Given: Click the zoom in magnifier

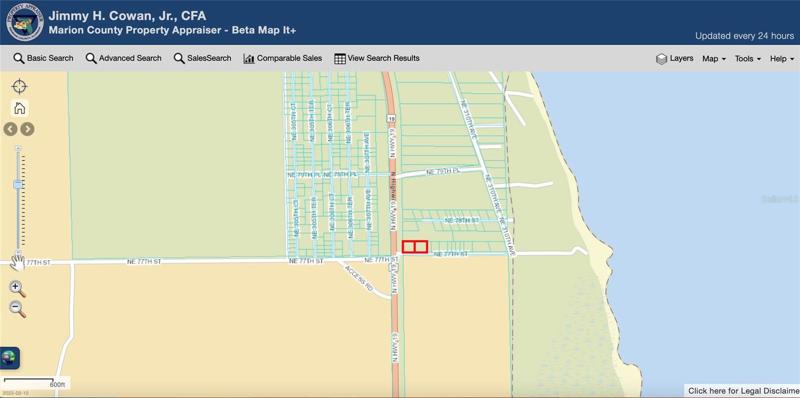Looking at the screenshot, I should click(x=17, y=289).
